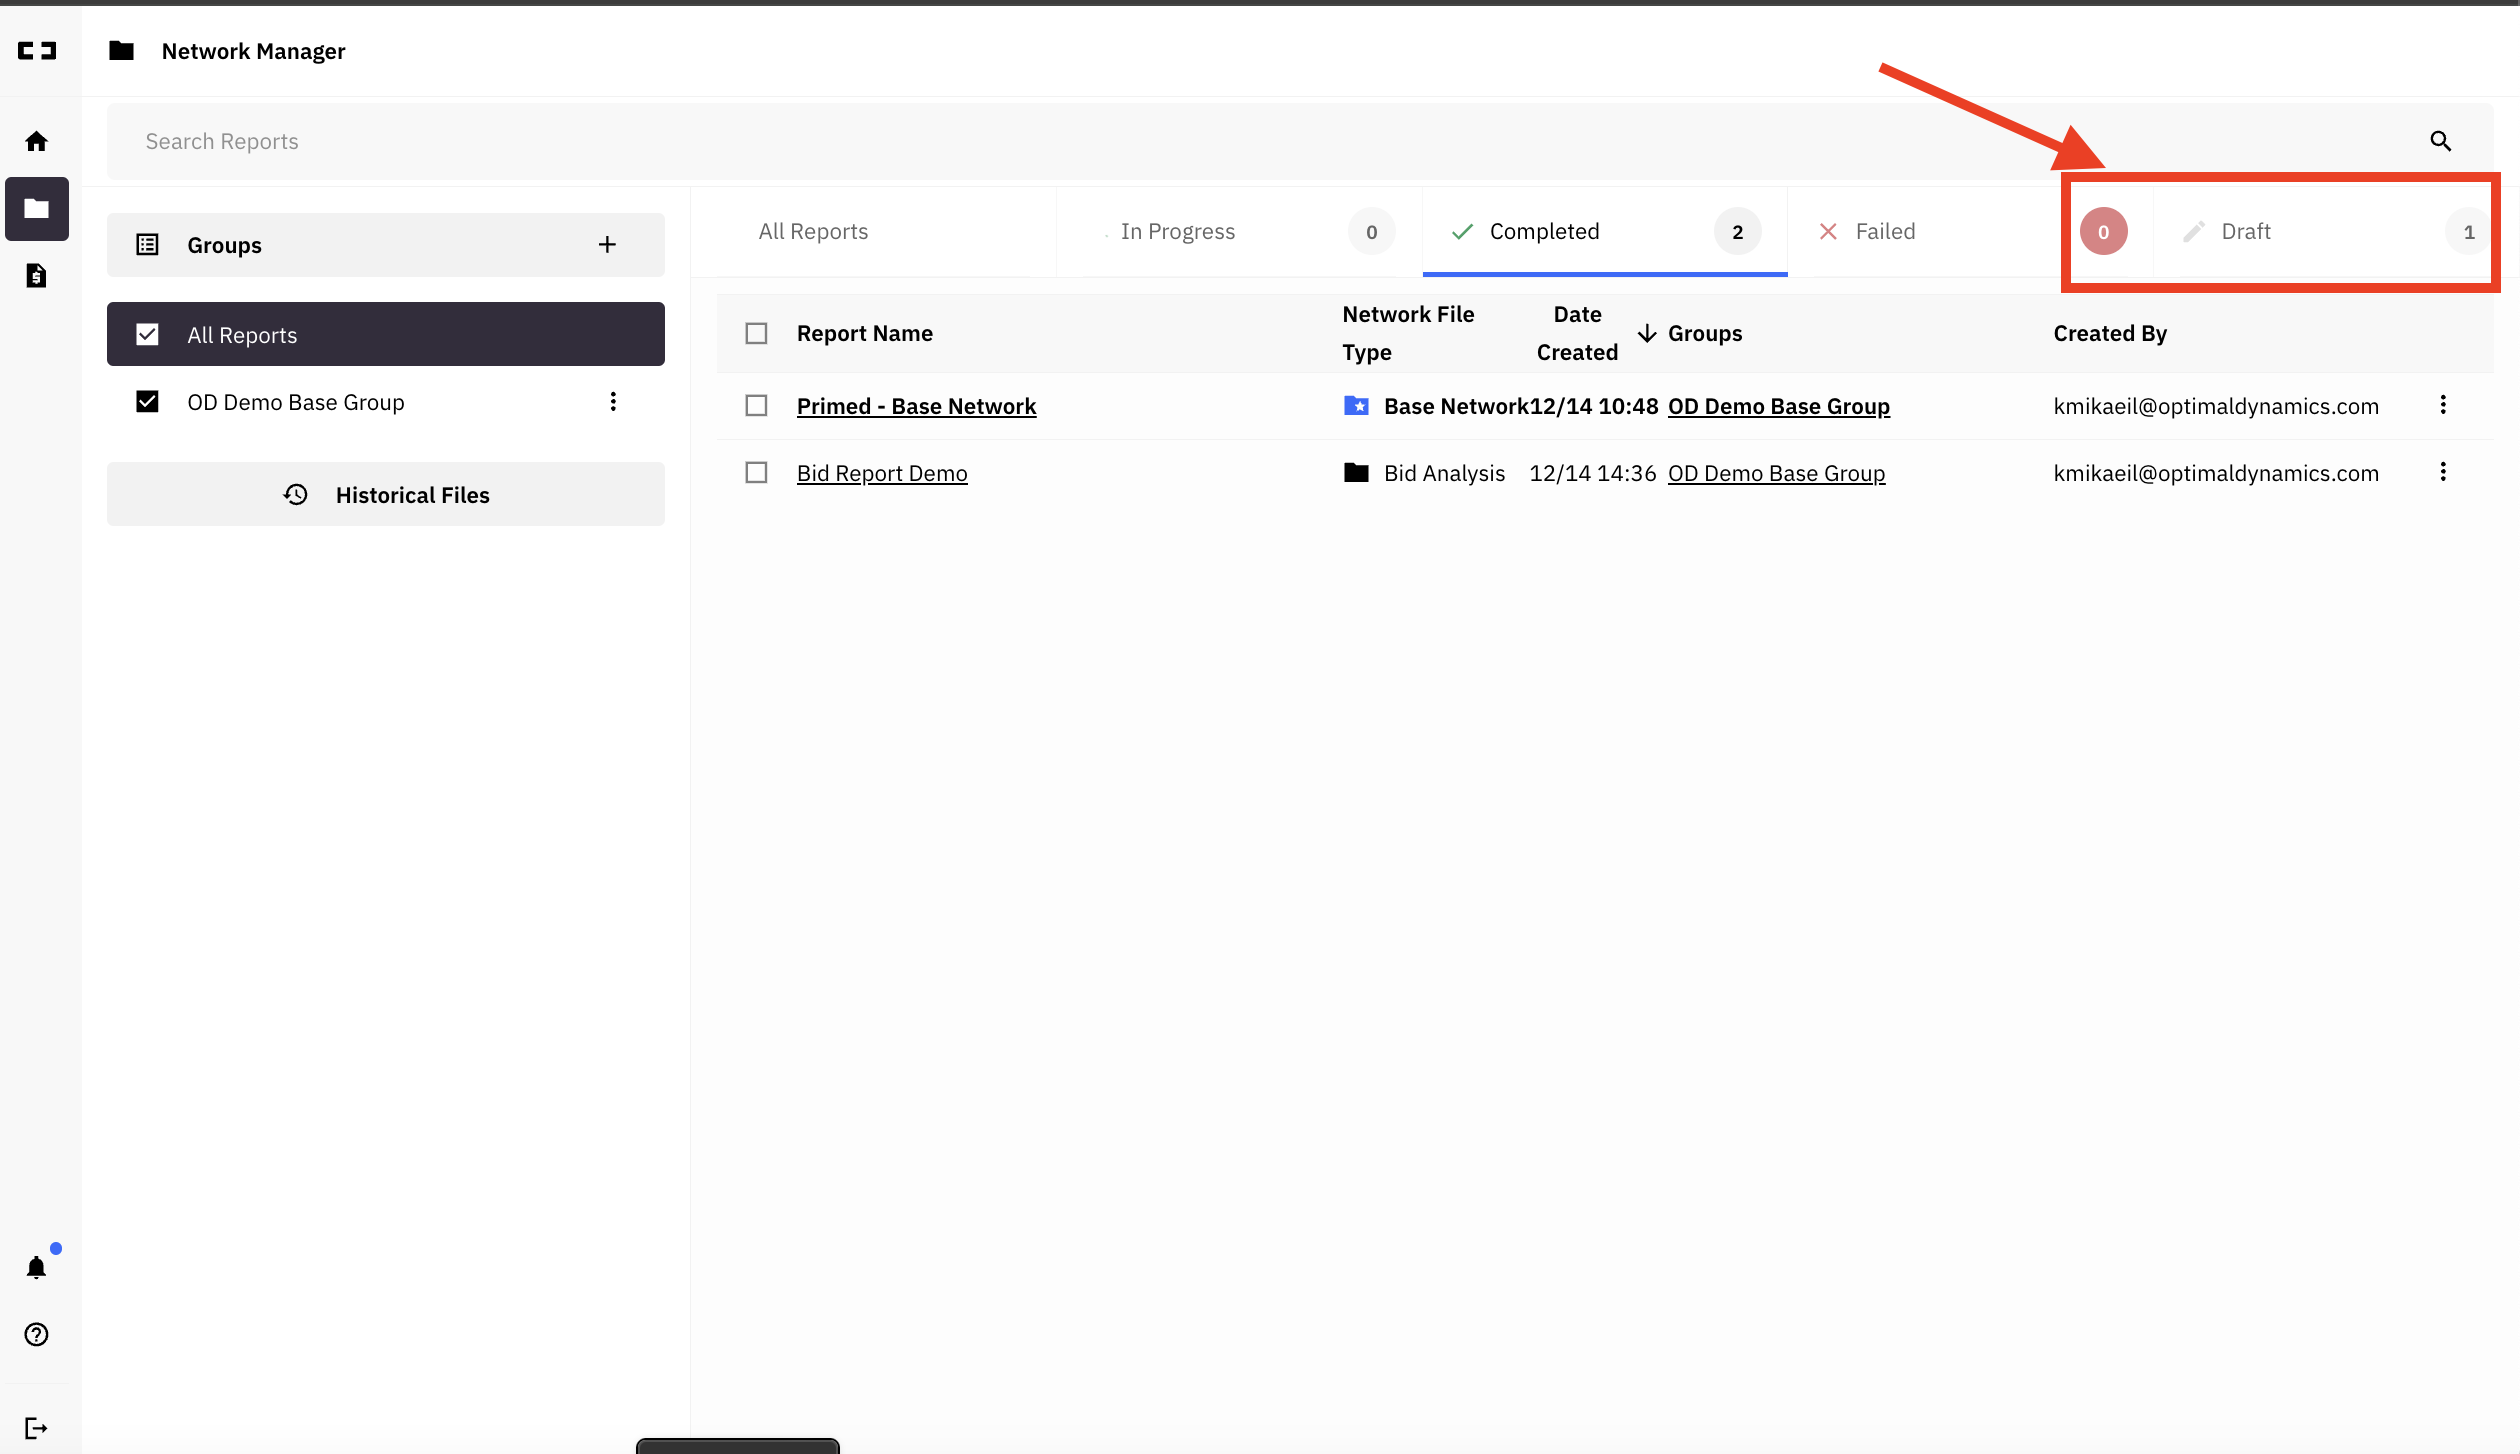Open the Home icon in the sidebar
The width and height of the screenshot is (2520, 1454).
(36, 141)
